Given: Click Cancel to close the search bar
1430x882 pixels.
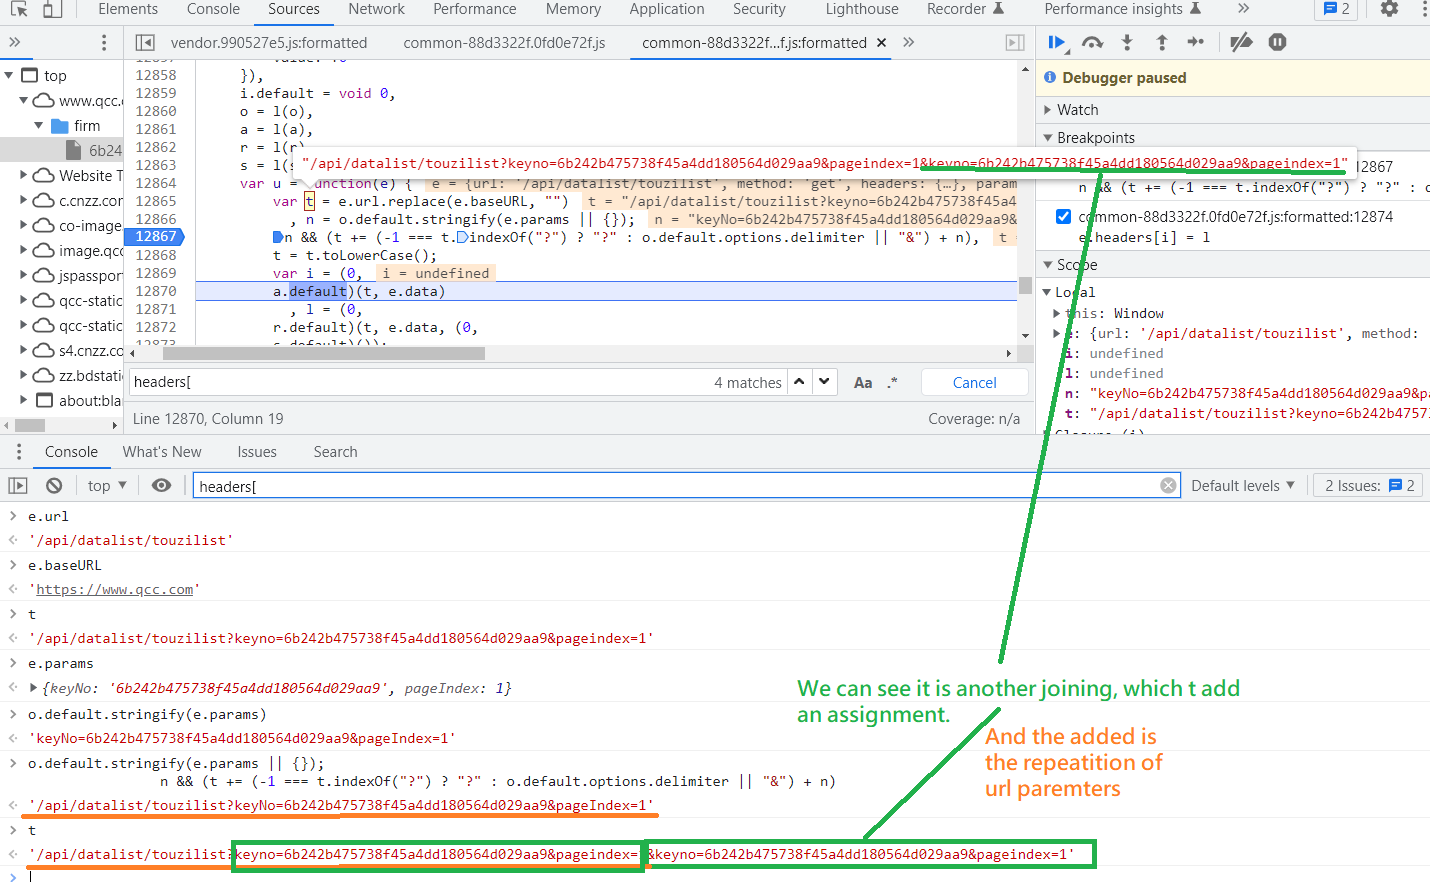Looking at the screenshot, I should (973, 382).
